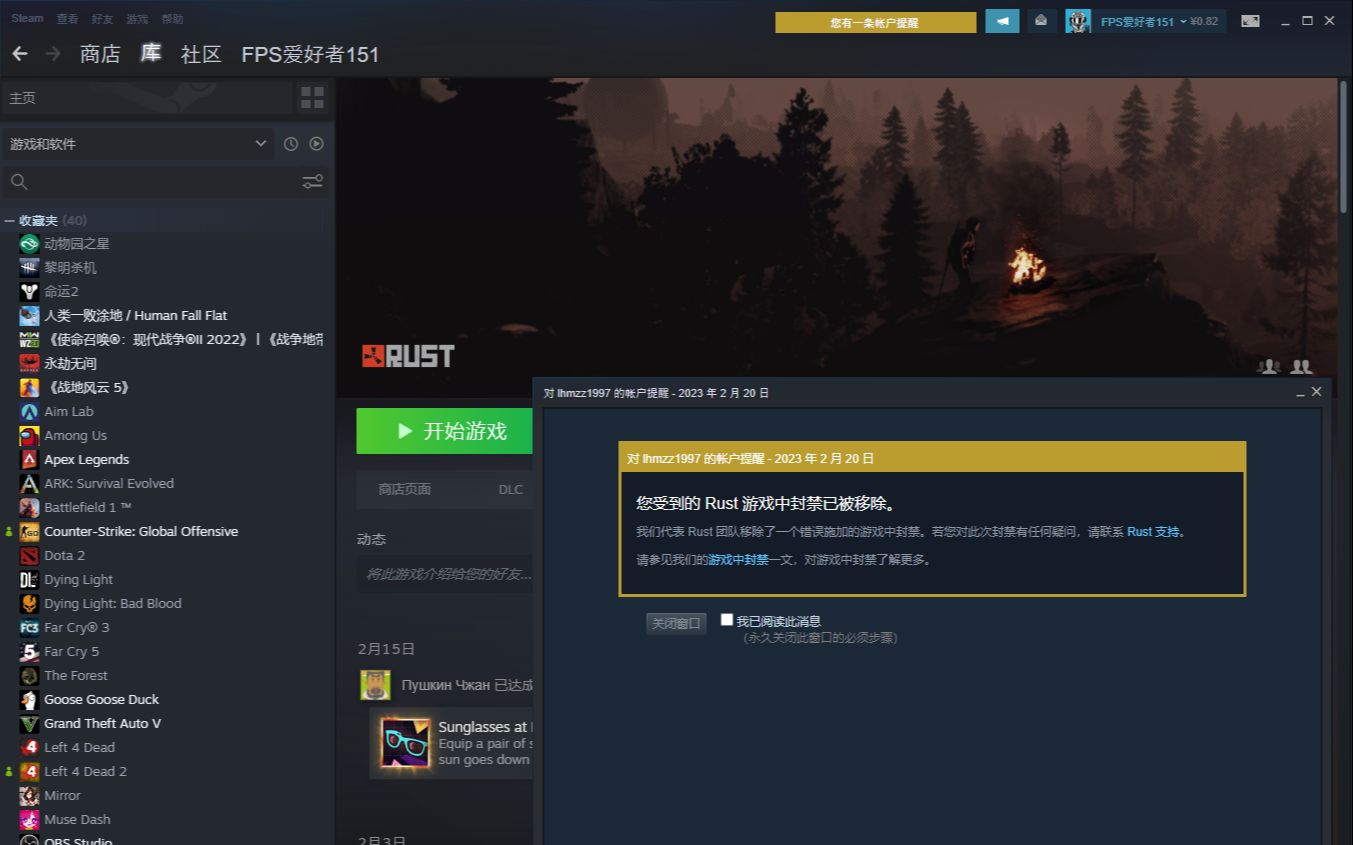
Task: Expand the 游戏和软件 dropdown
Action: (138, 144)
